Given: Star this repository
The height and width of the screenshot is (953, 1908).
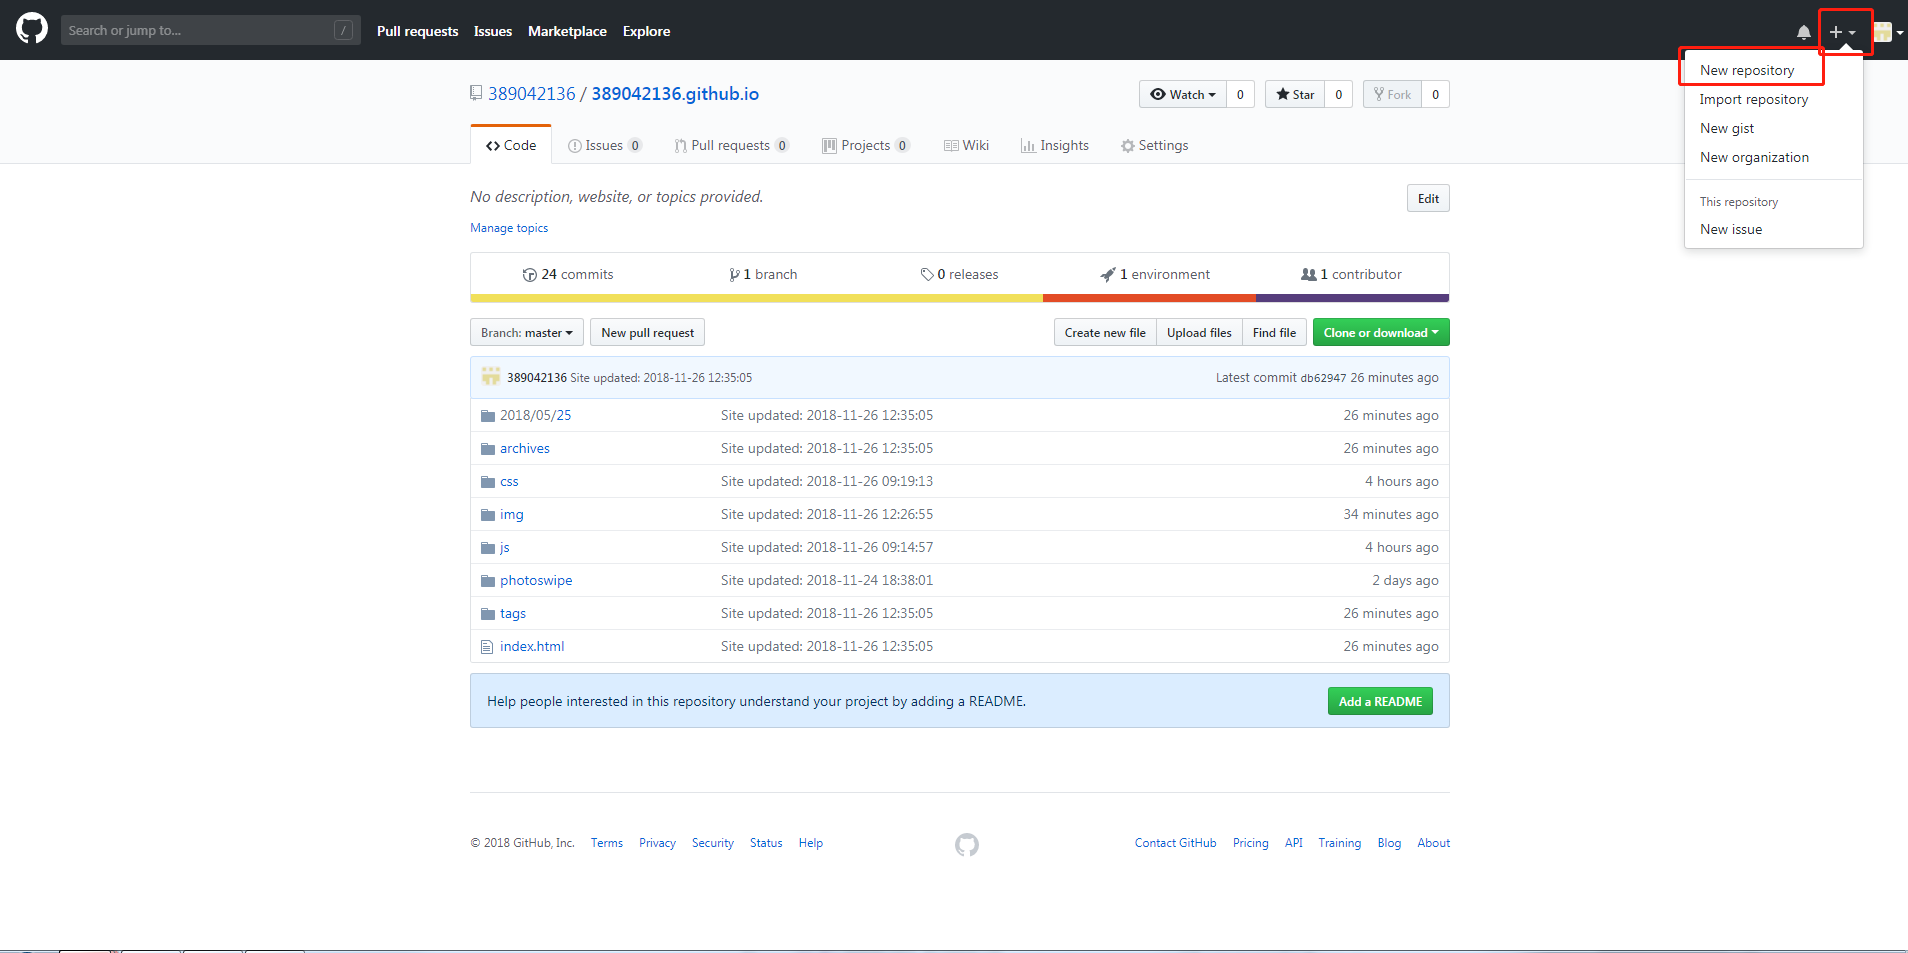Looking at the screenshot, I should click(1295, 94).
